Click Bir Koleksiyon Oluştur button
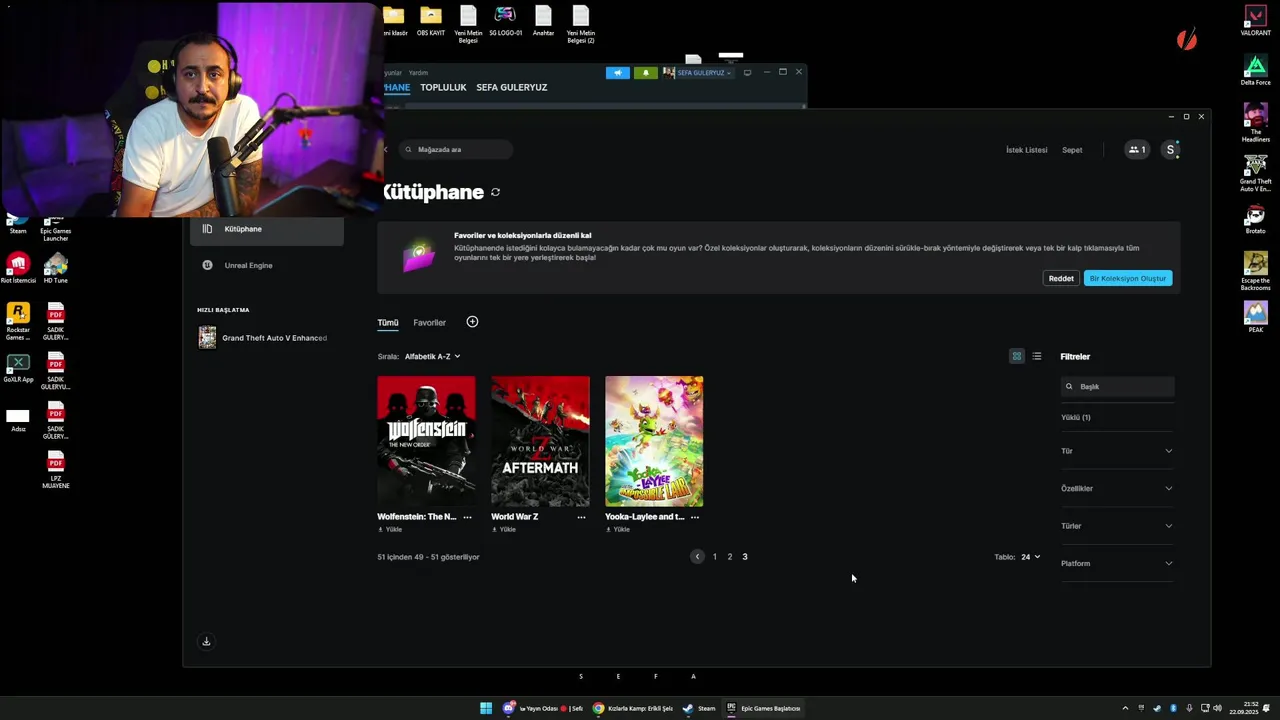1280x720 pixels. click(1128, 278)
